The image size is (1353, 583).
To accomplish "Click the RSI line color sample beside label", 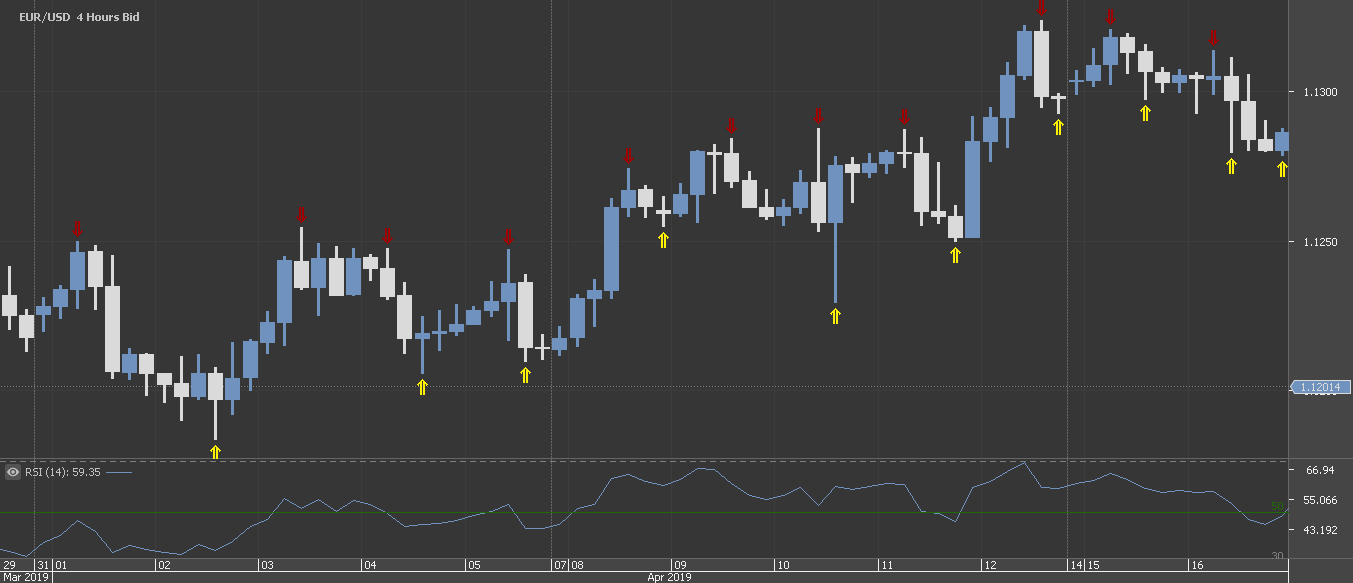I will coord(118,472).
